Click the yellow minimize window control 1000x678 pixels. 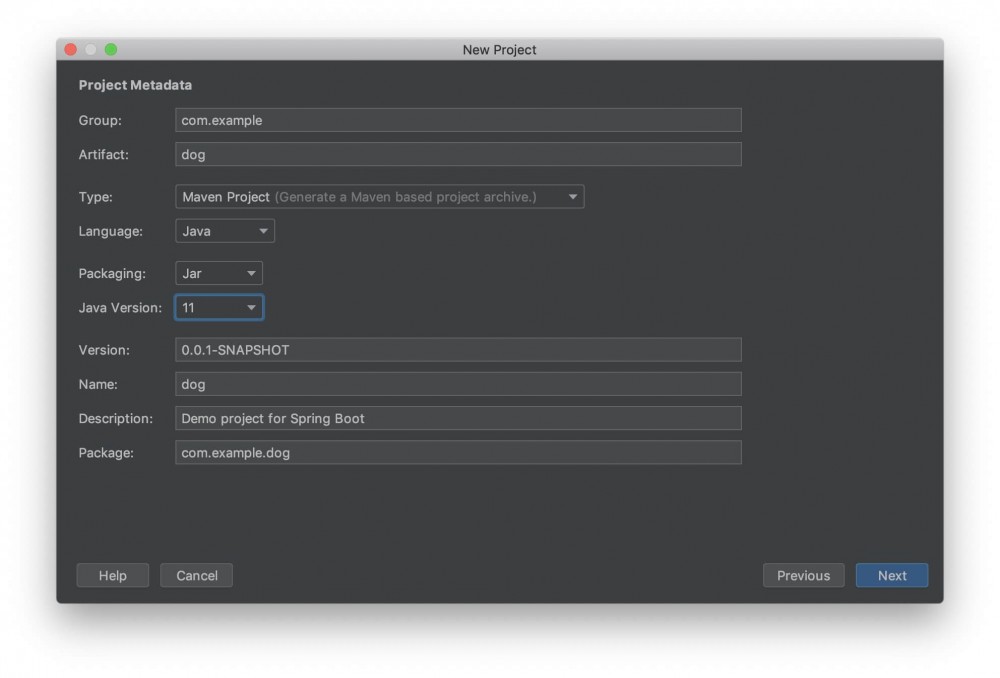pos(90,48)
